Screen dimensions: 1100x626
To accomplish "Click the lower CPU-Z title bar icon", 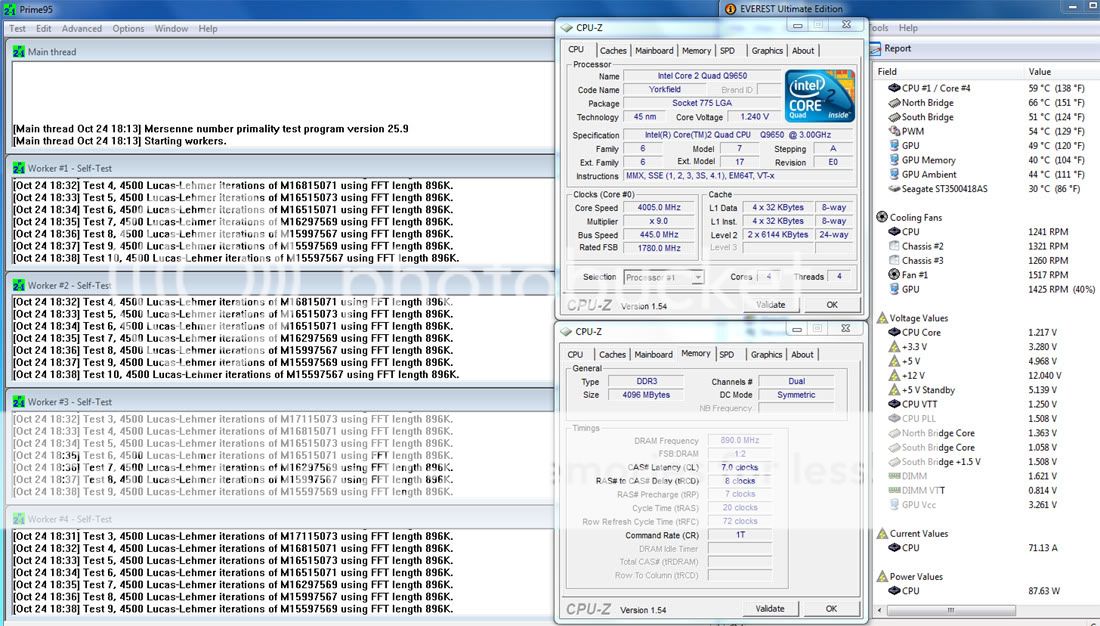I will pos(566,332).
